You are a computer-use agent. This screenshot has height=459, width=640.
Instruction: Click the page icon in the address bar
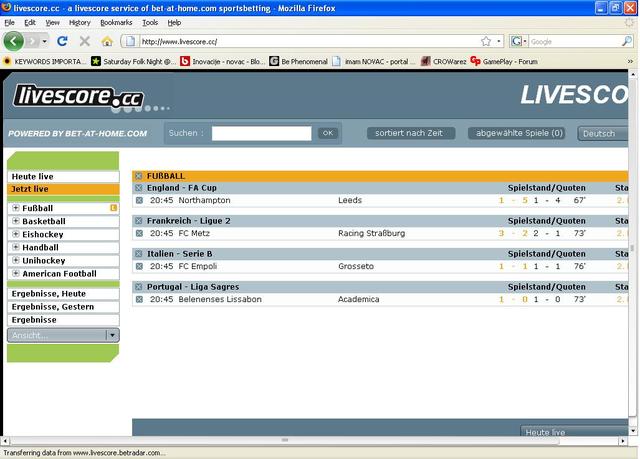[x=130, y=41]
